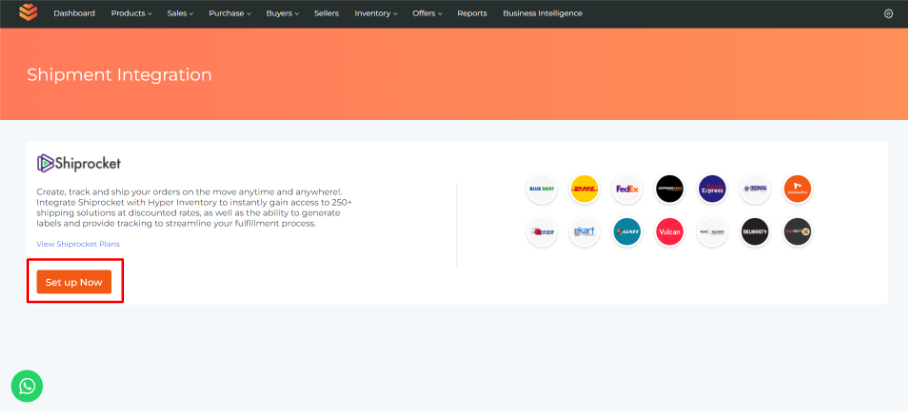Viewport: 908px width, 412px height.
Task: Open the Reports menu item
Action: point(472,13)
